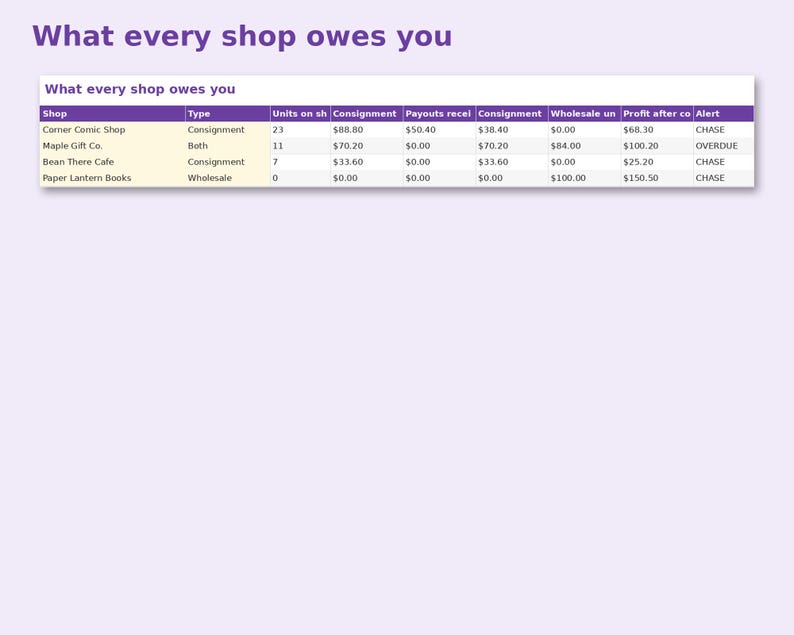Select the Shop column header

[x=112, y=113]
